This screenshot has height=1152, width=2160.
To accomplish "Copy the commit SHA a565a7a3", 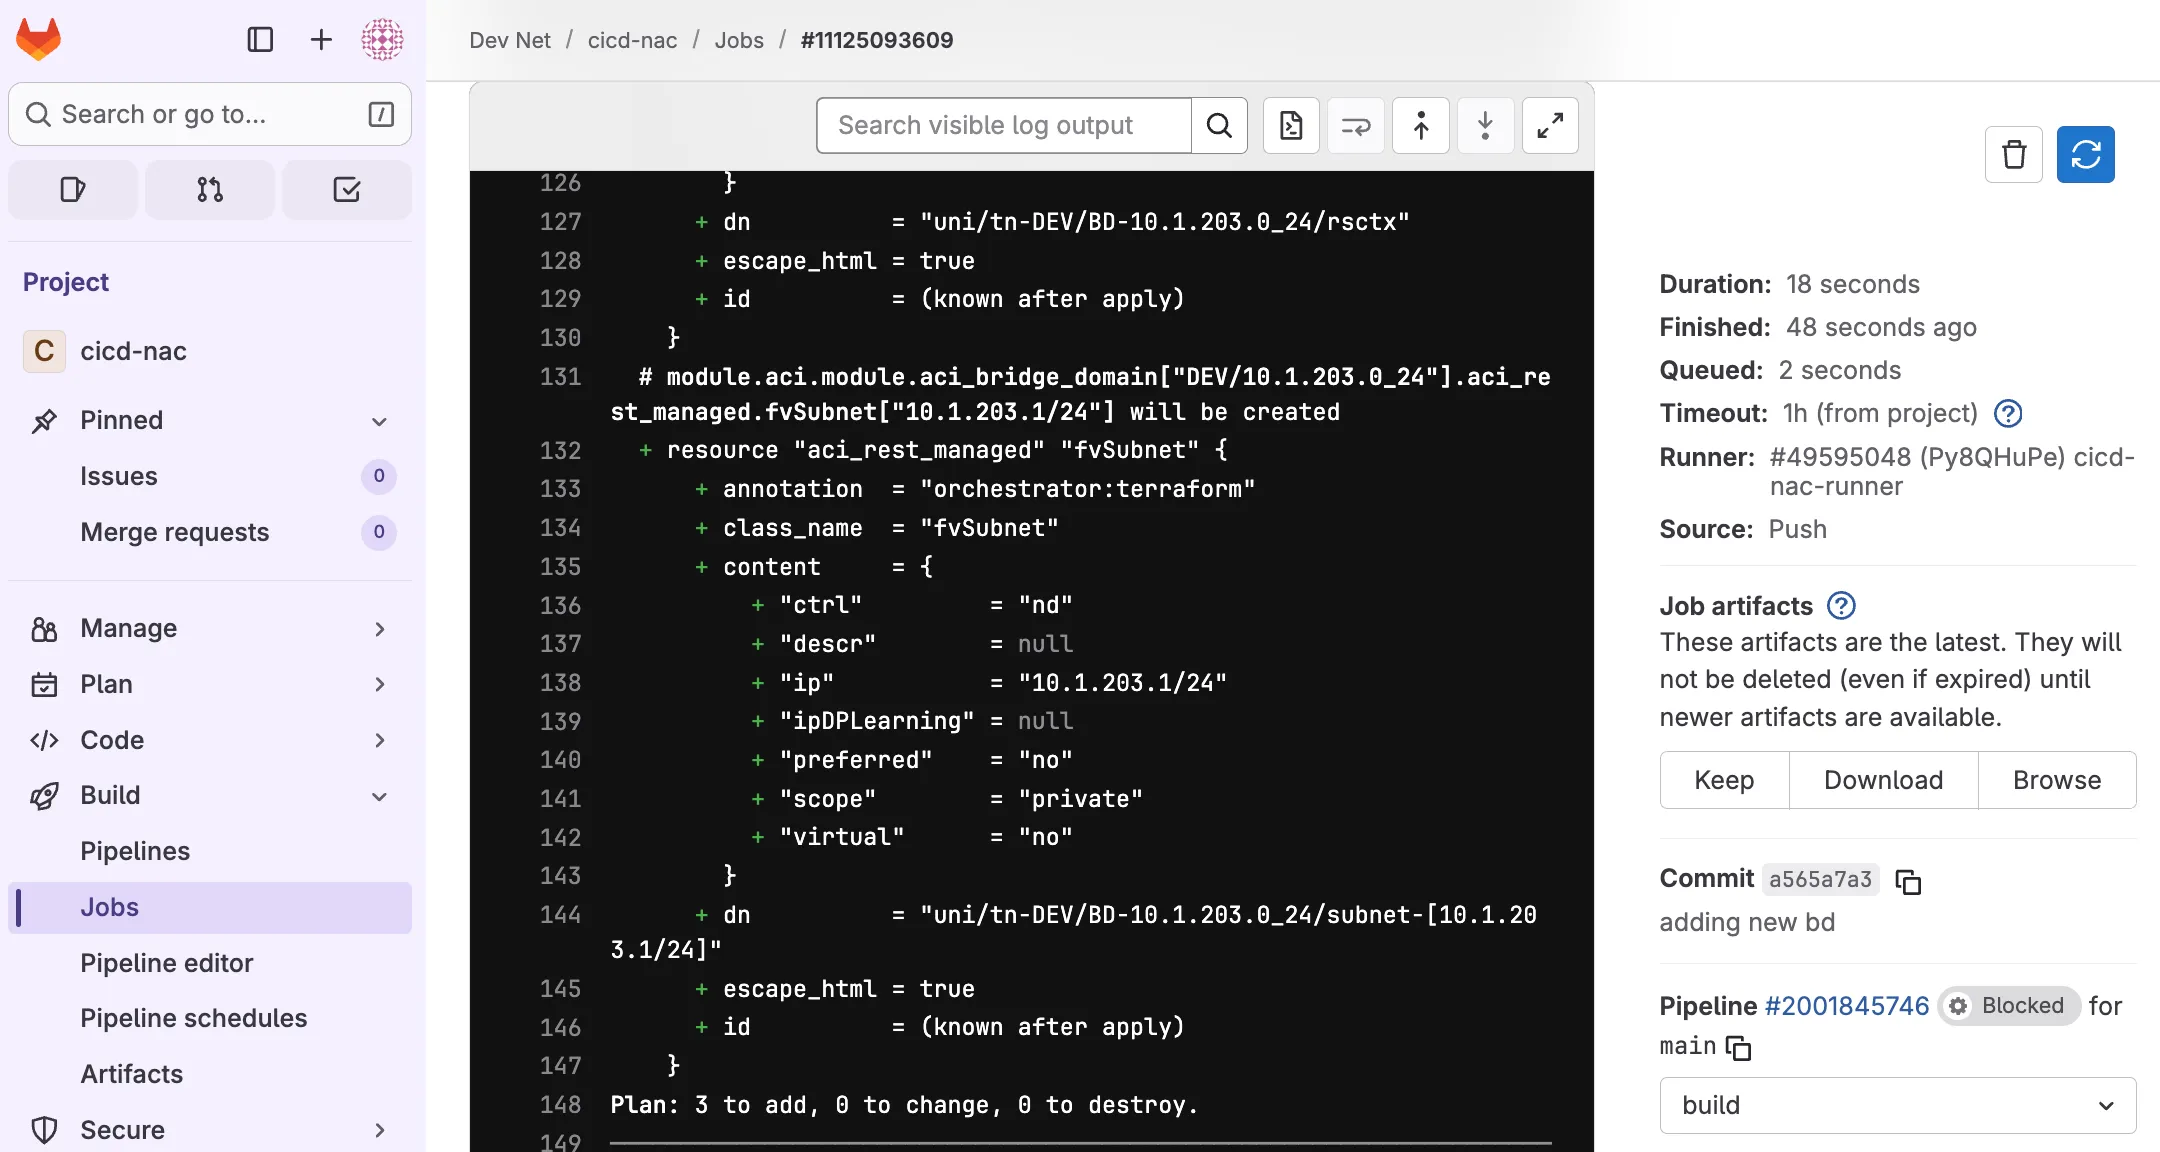I will coord(1908,881).
